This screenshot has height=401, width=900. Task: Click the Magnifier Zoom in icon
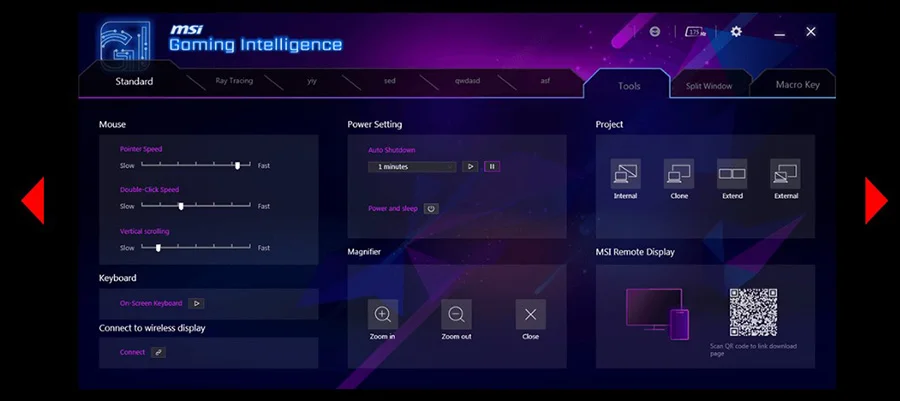pyautogui.click(x=382, y=314)
